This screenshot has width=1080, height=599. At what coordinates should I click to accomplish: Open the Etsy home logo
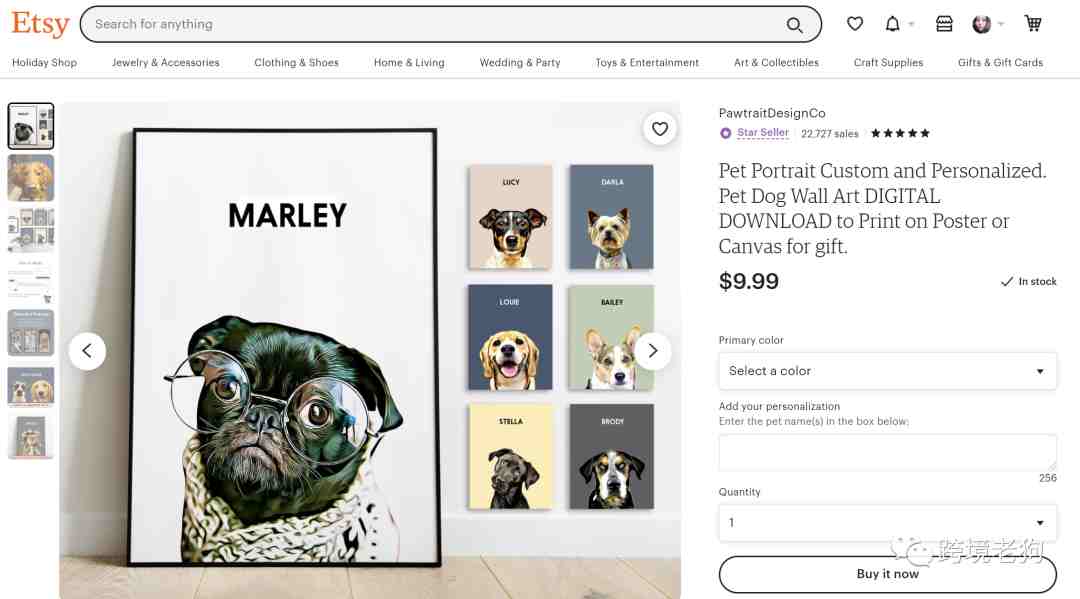[41, 24]
